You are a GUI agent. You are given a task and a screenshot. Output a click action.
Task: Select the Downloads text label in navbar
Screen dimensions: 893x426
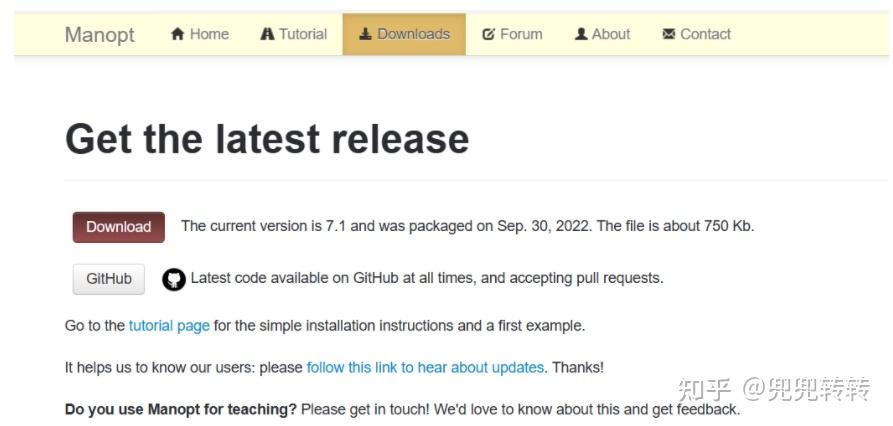(413, 34)
